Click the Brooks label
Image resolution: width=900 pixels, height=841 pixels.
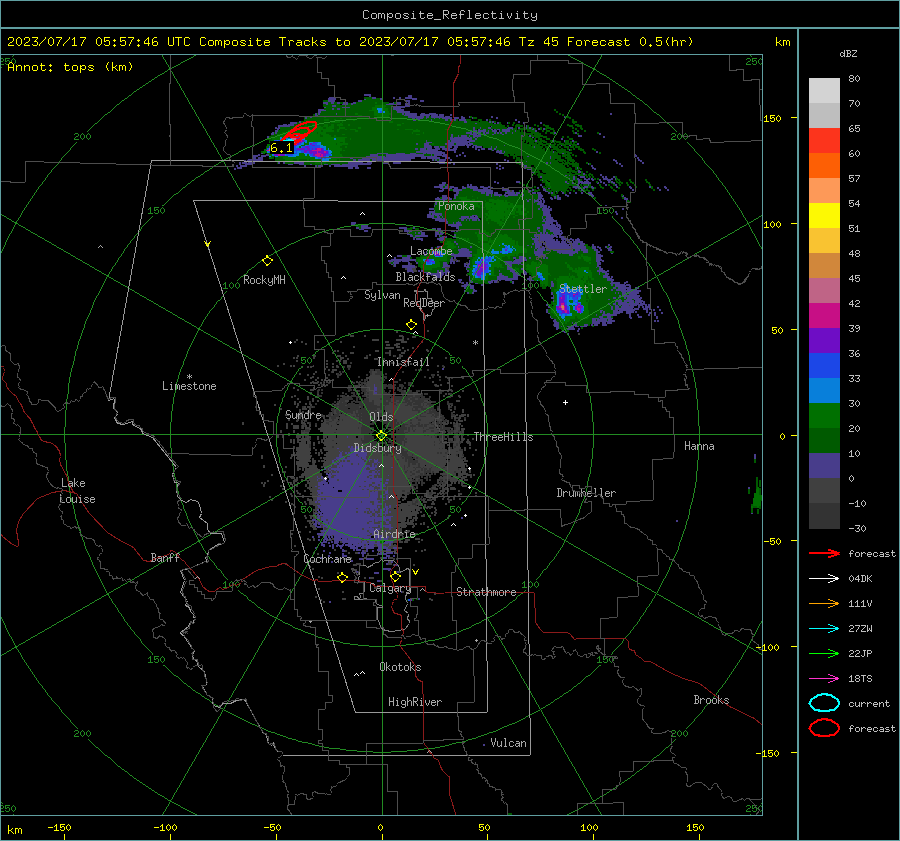[x=711, y=700]
